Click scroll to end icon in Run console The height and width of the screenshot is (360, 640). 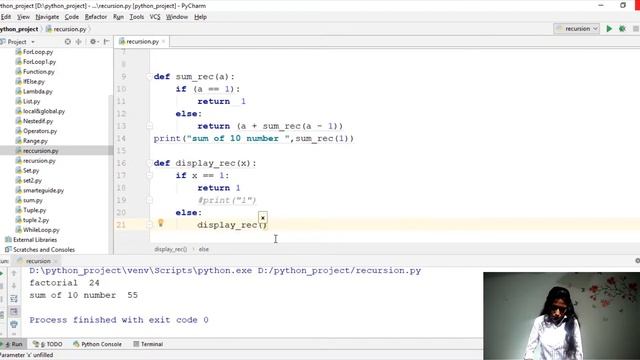[14, 311]
